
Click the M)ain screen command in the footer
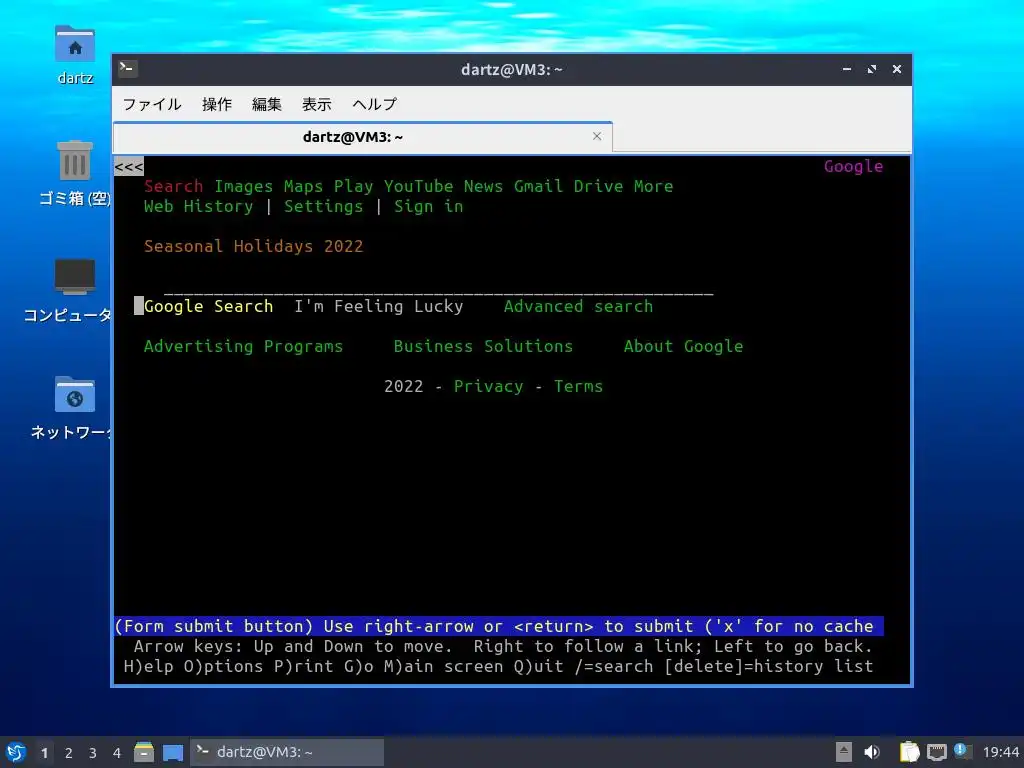coord(443,667)
